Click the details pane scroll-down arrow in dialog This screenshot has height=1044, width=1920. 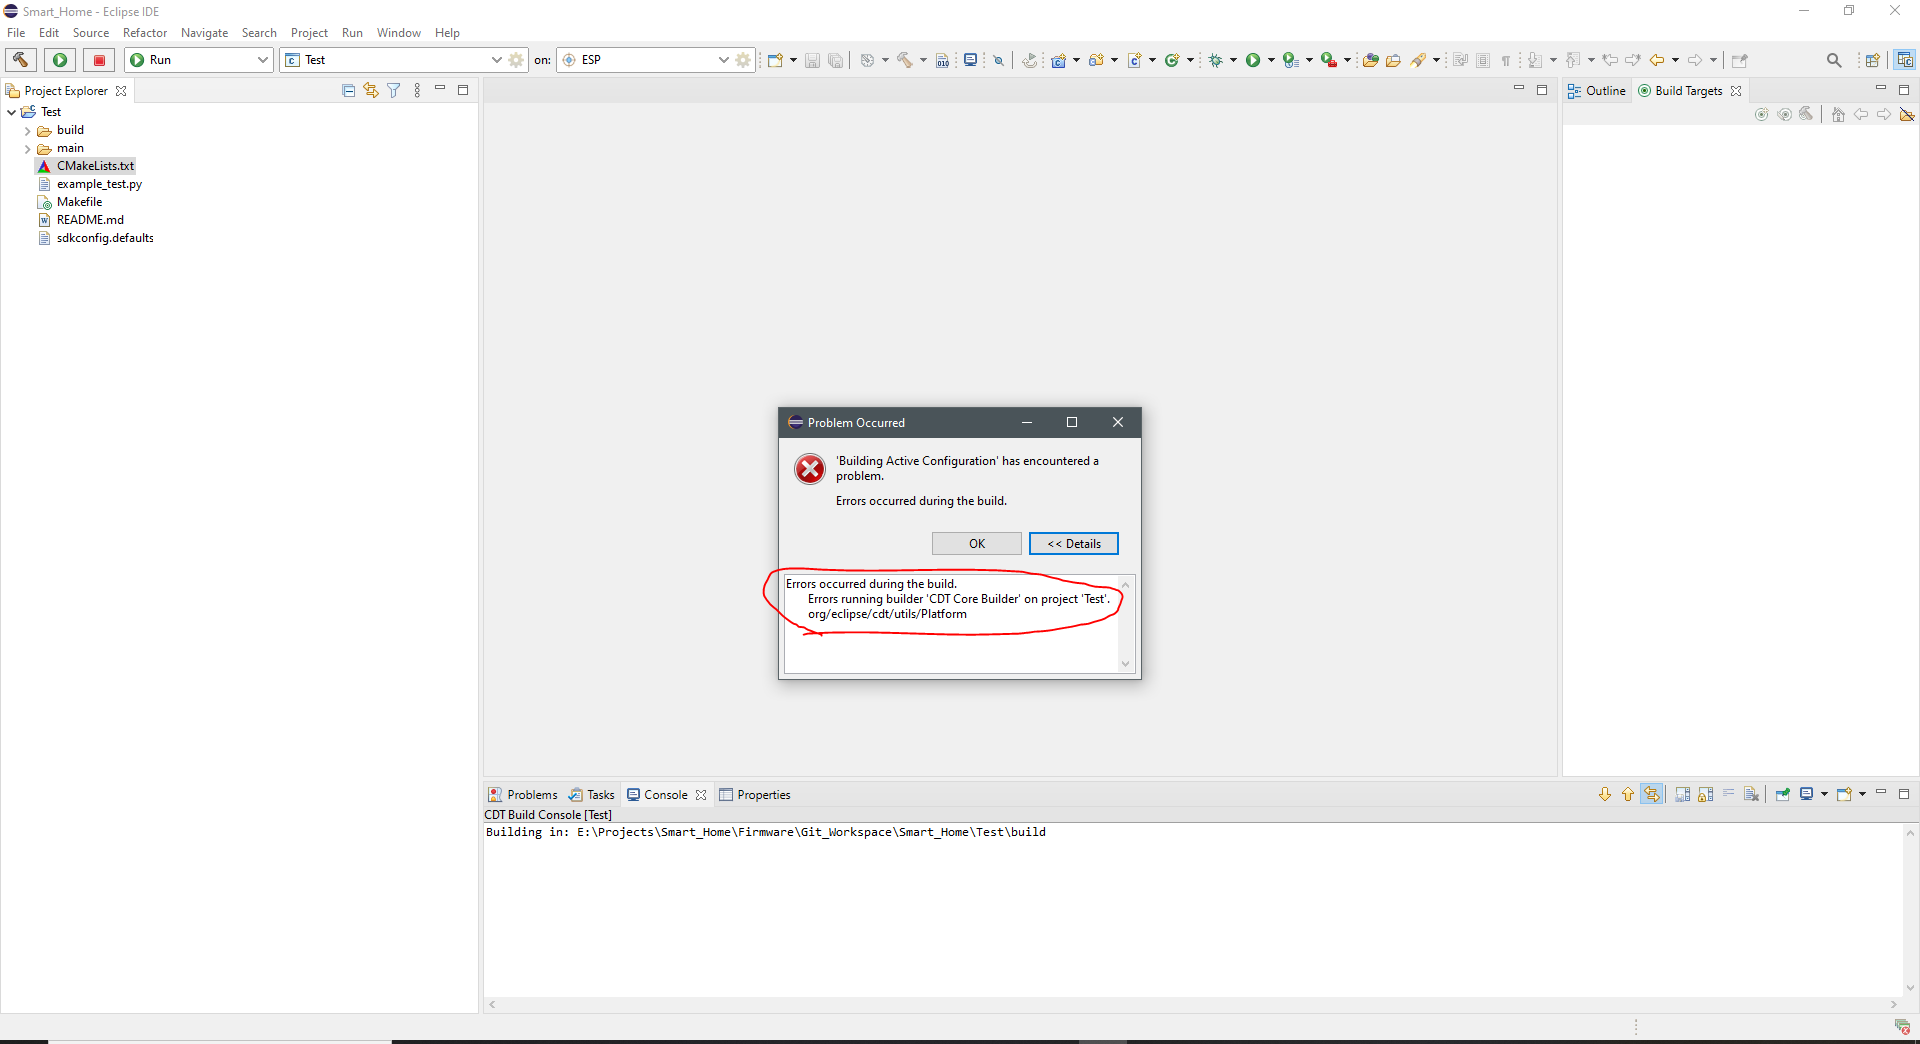pos(1125,664)
